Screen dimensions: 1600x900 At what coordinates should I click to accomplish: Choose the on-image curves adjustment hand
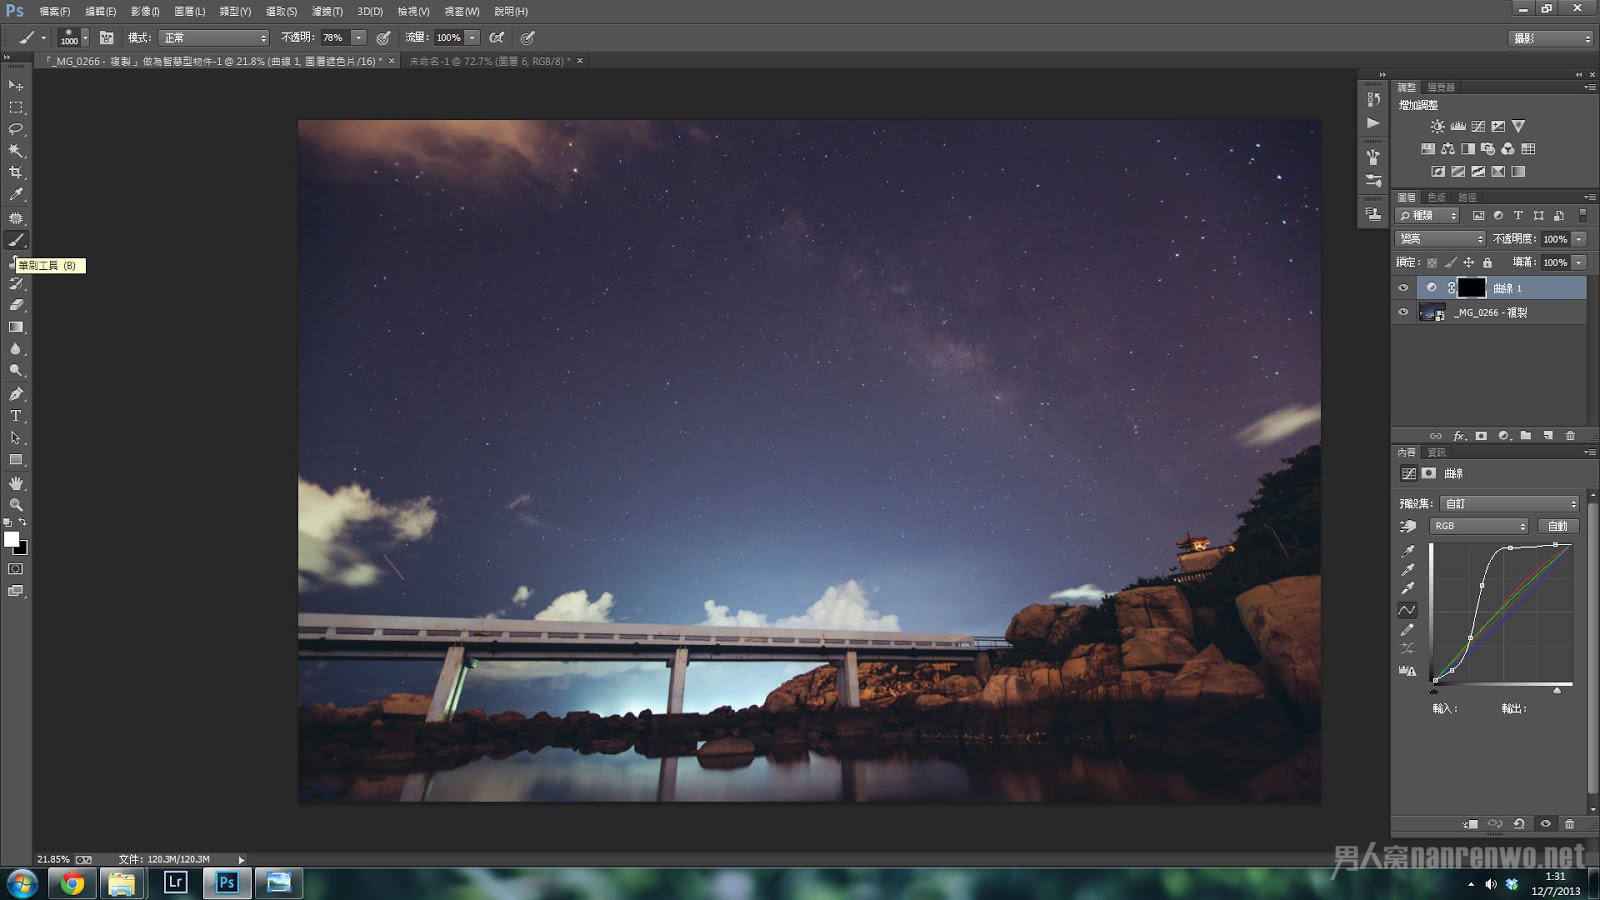[1408, 526]
